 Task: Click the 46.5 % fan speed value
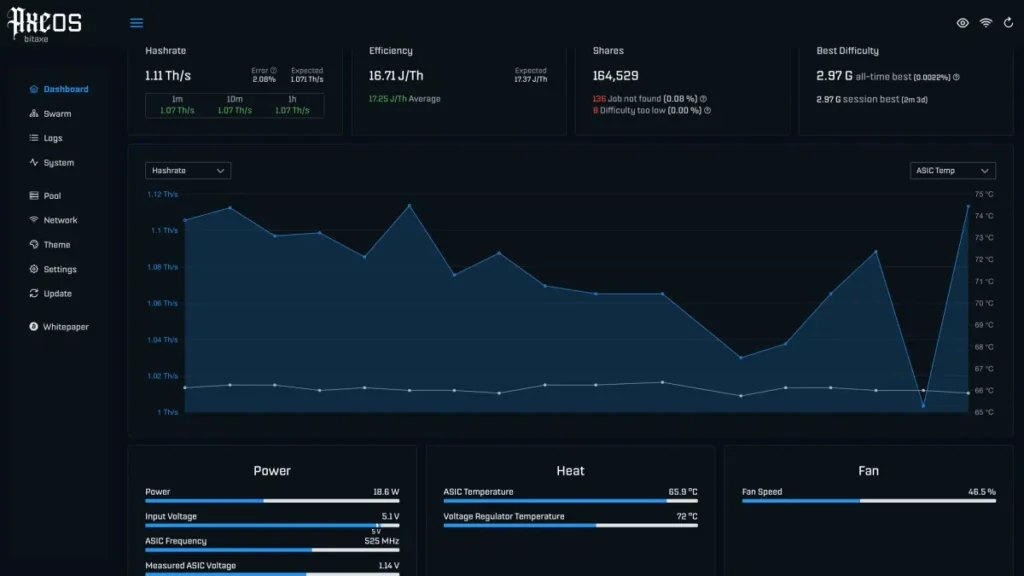[982, 492]
